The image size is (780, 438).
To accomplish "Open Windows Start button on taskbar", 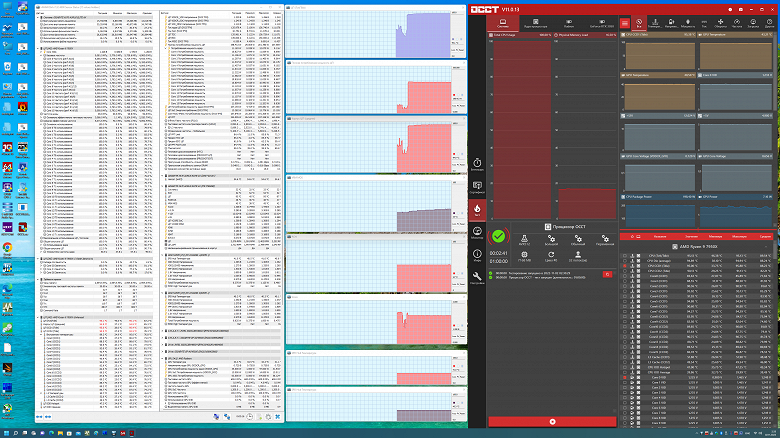I will (x=6, y=434).
